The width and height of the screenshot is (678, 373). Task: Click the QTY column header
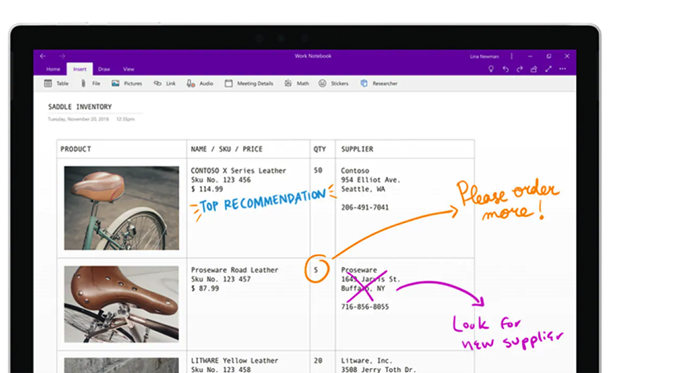(320, 149)
